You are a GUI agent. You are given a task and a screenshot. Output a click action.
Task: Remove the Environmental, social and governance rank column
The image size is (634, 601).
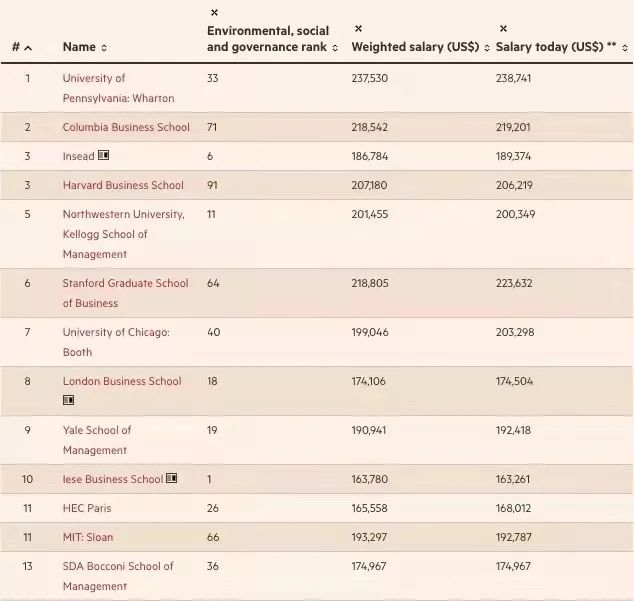click(214, 13)
